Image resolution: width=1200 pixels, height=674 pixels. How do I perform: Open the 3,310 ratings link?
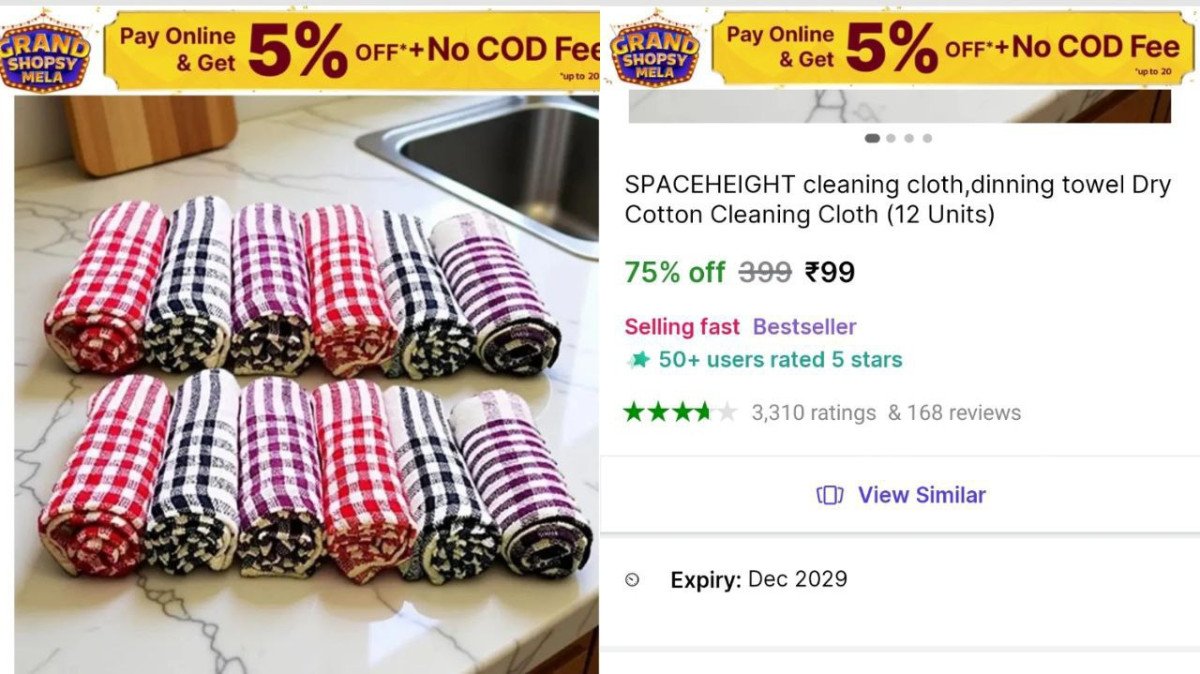pos(813,413)
